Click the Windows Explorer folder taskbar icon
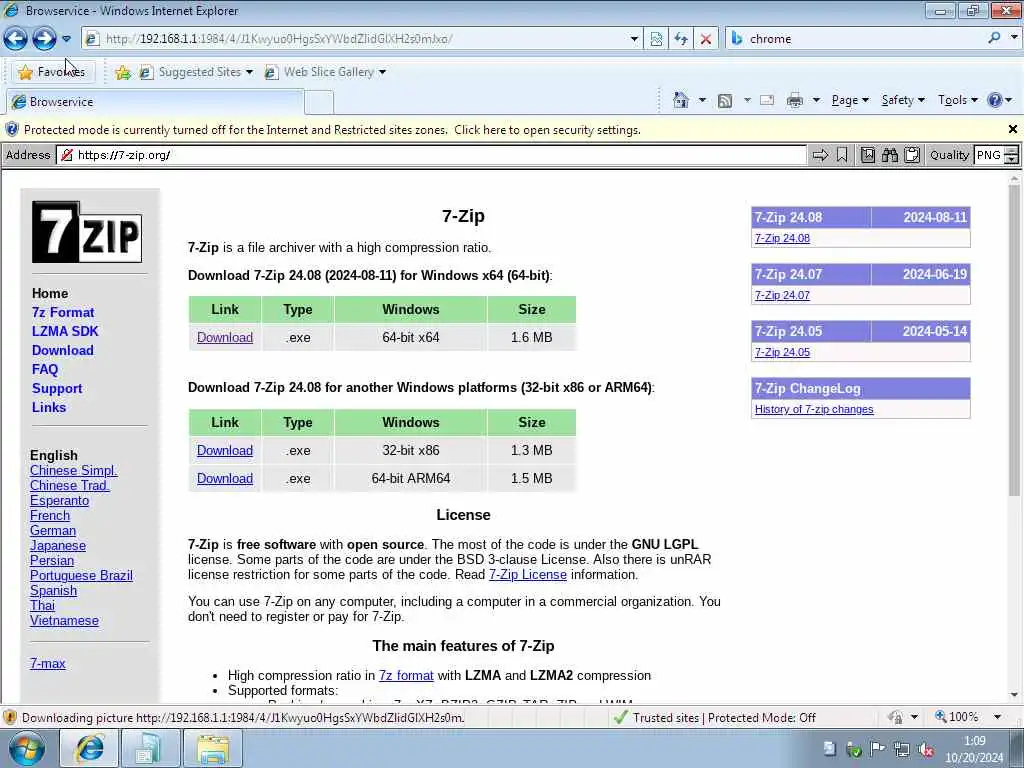Screen dimensions: 1024x768 [x=213, y=748]
